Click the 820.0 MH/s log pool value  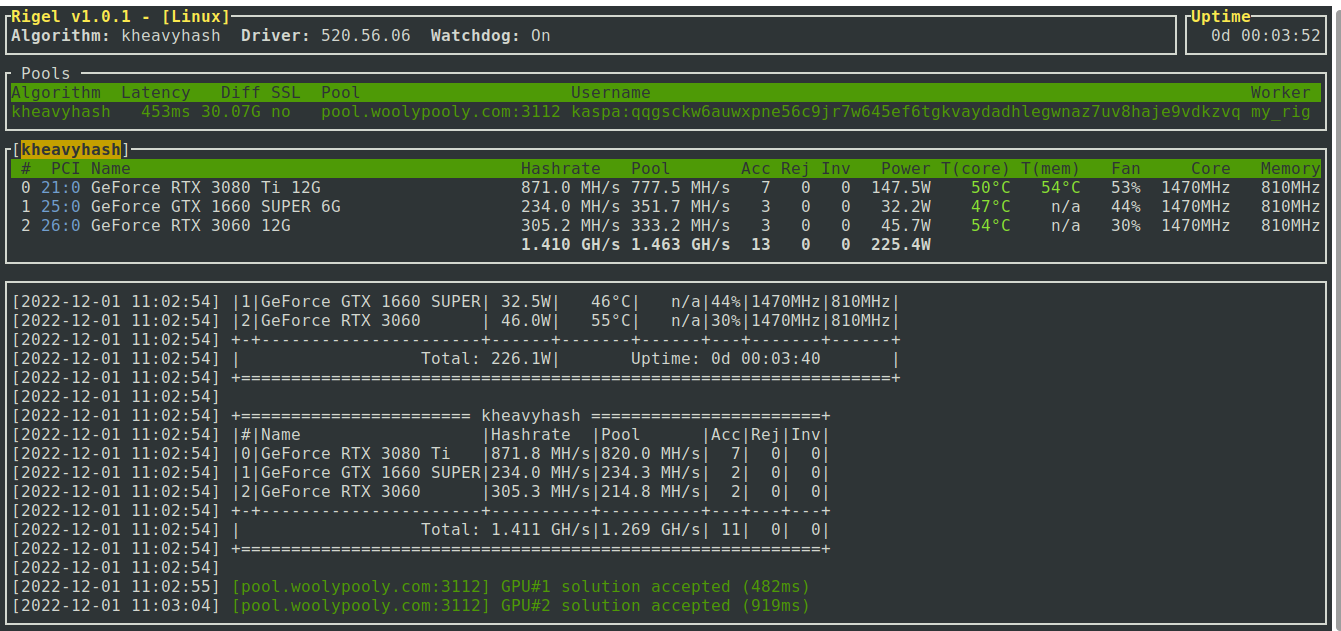pyautogui.click(x=651, y=453)
